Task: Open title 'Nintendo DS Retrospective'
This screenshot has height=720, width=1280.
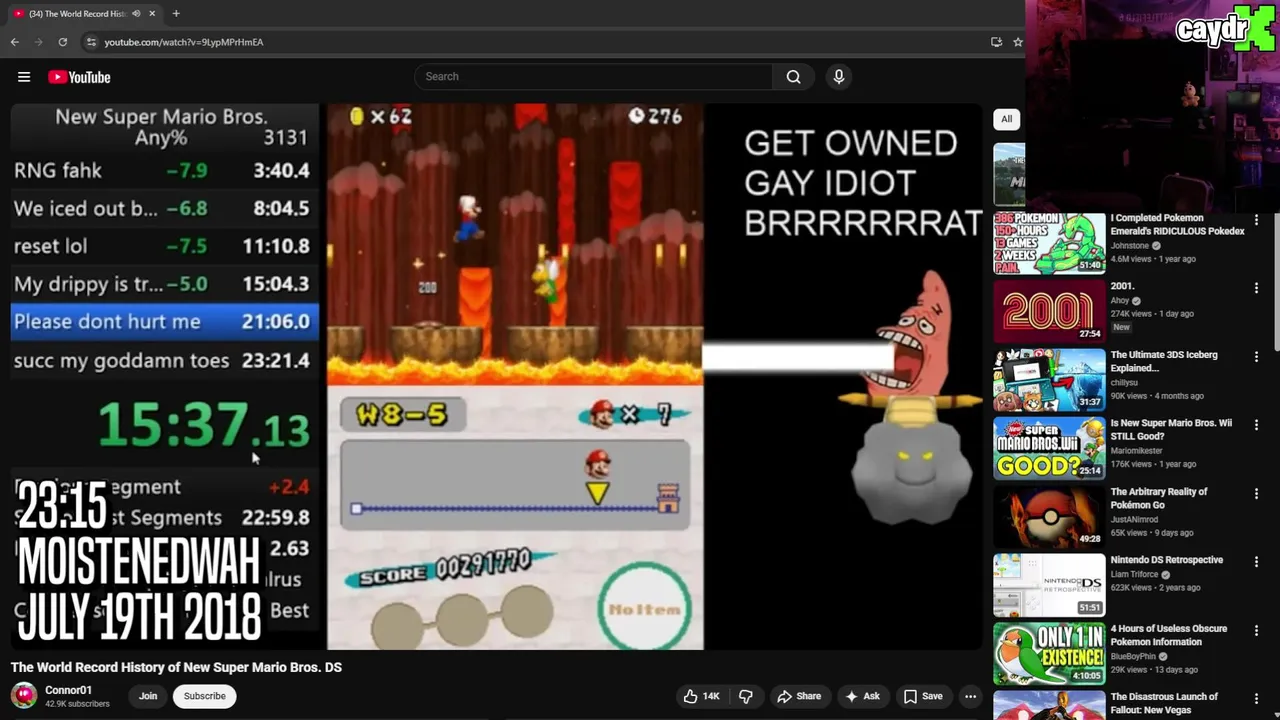Action: (1167, 560)
